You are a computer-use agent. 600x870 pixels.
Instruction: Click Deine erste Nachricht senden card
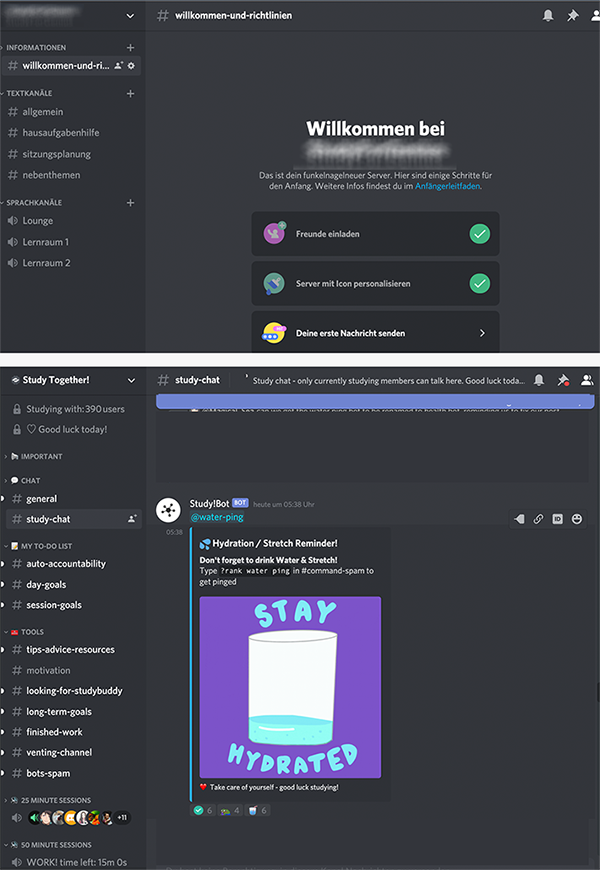tap(375, 333)
